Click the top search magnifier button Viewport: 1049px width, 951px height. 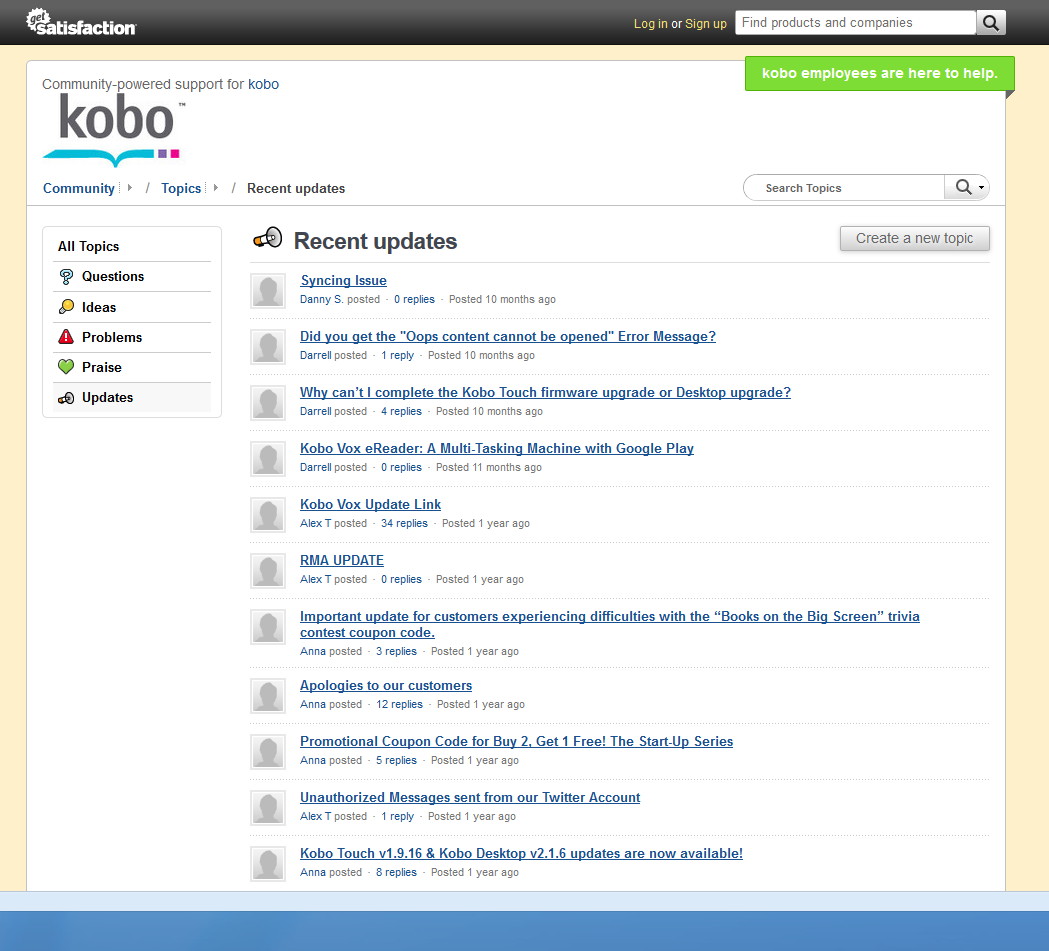click(990, 23)
